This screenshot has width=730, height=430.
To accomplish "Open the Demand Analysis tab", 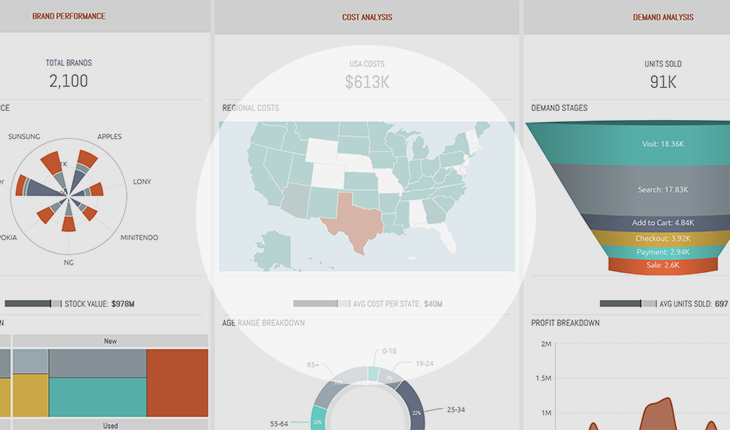I will (663, 17).
